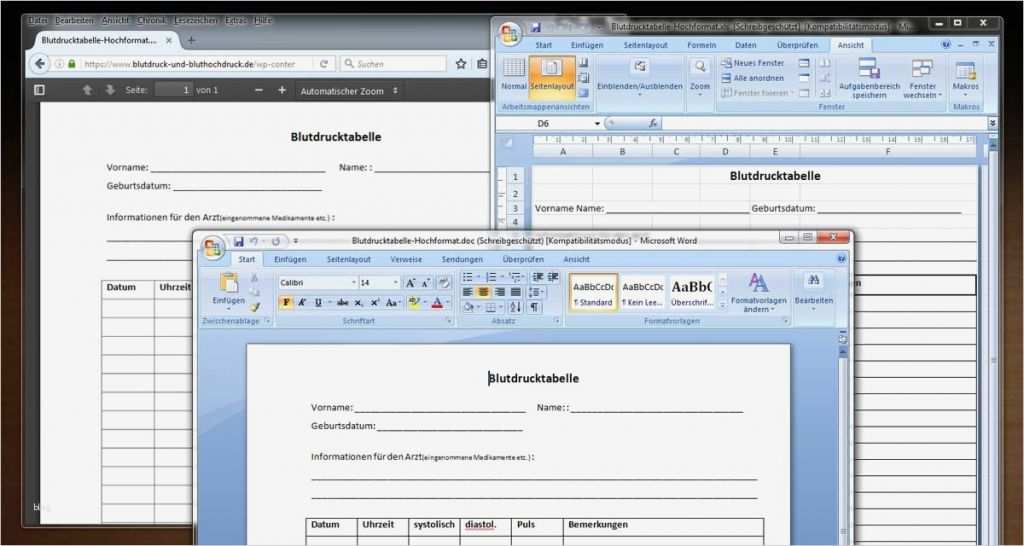Show paragraph marks pilcrow icon

pyautogui.click(x=534, y=307)
